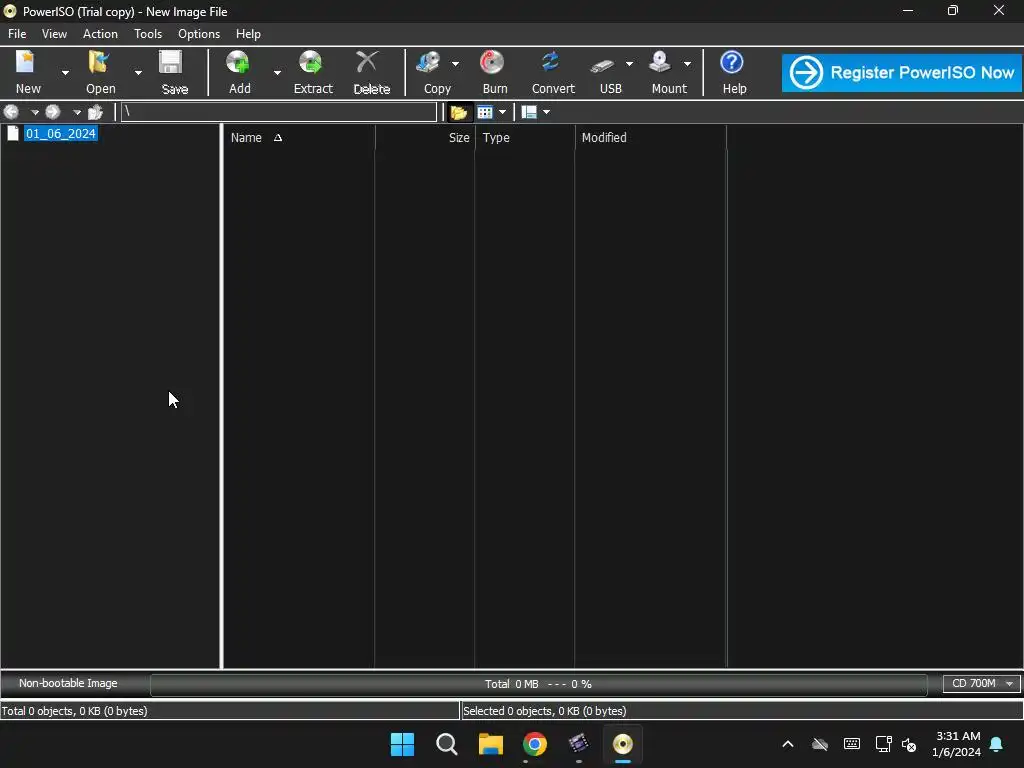Open taskbar Search
Viewport: 1024px width, 768px height.
pos(447,744)
